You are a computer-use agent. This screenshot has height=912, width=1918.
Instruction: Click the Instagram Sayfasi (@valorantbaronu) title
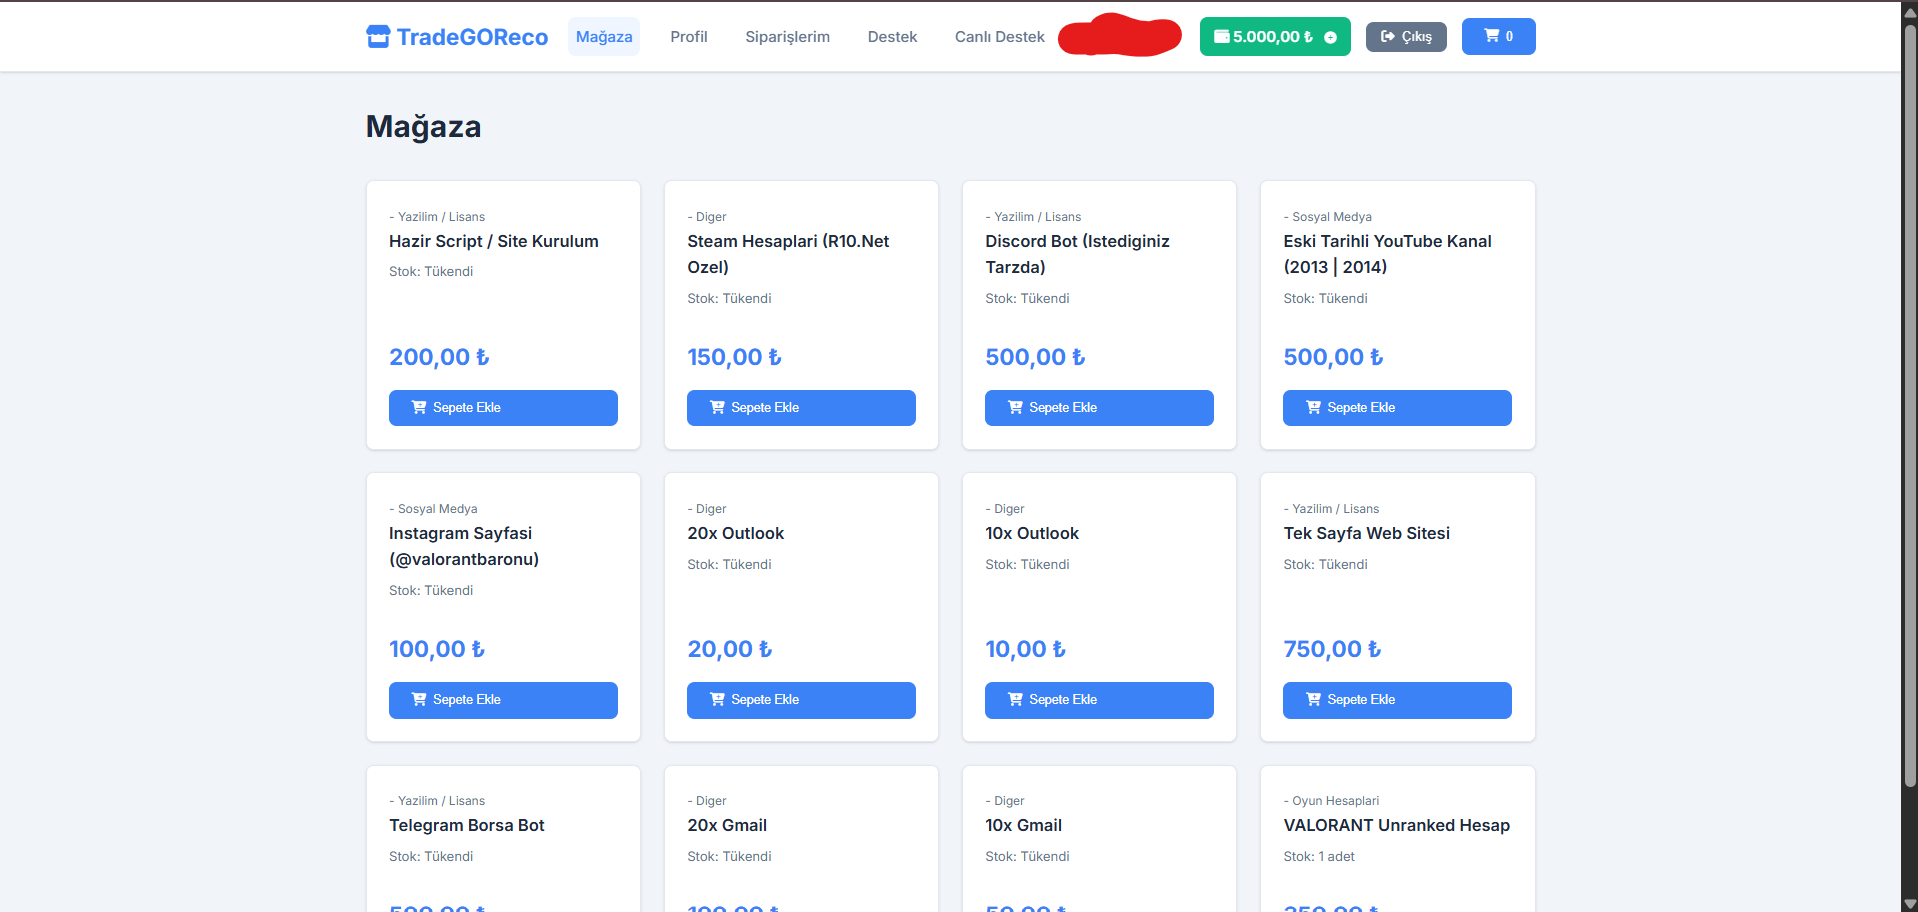click(x=464, y=546)
